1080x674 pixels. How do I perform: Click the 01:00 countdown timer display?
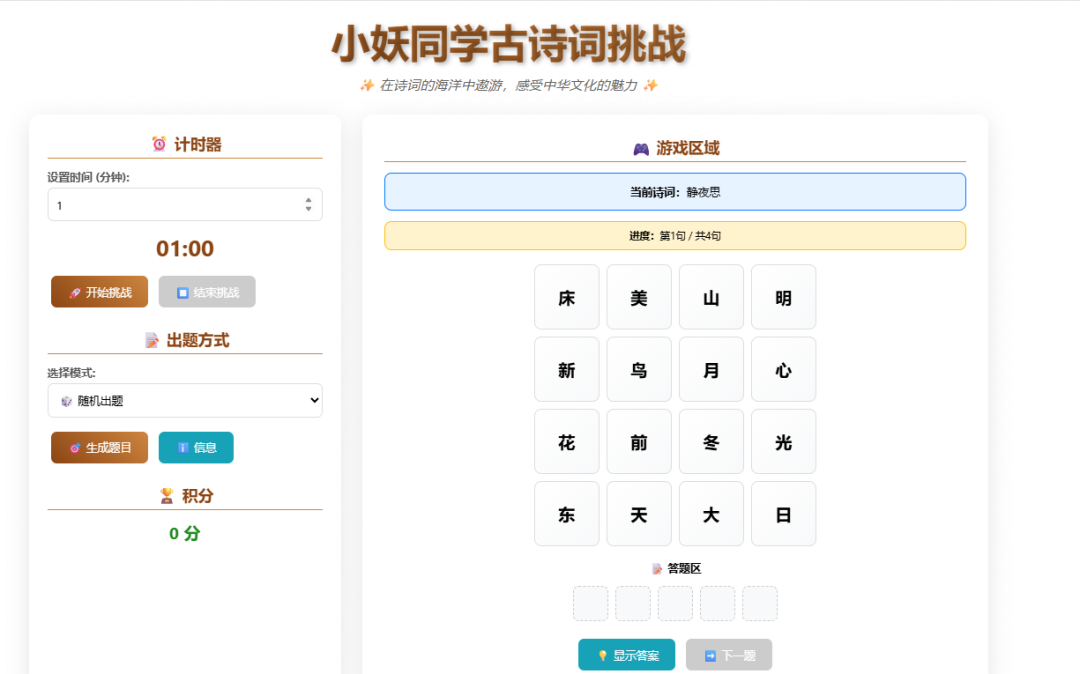[185, 249]
